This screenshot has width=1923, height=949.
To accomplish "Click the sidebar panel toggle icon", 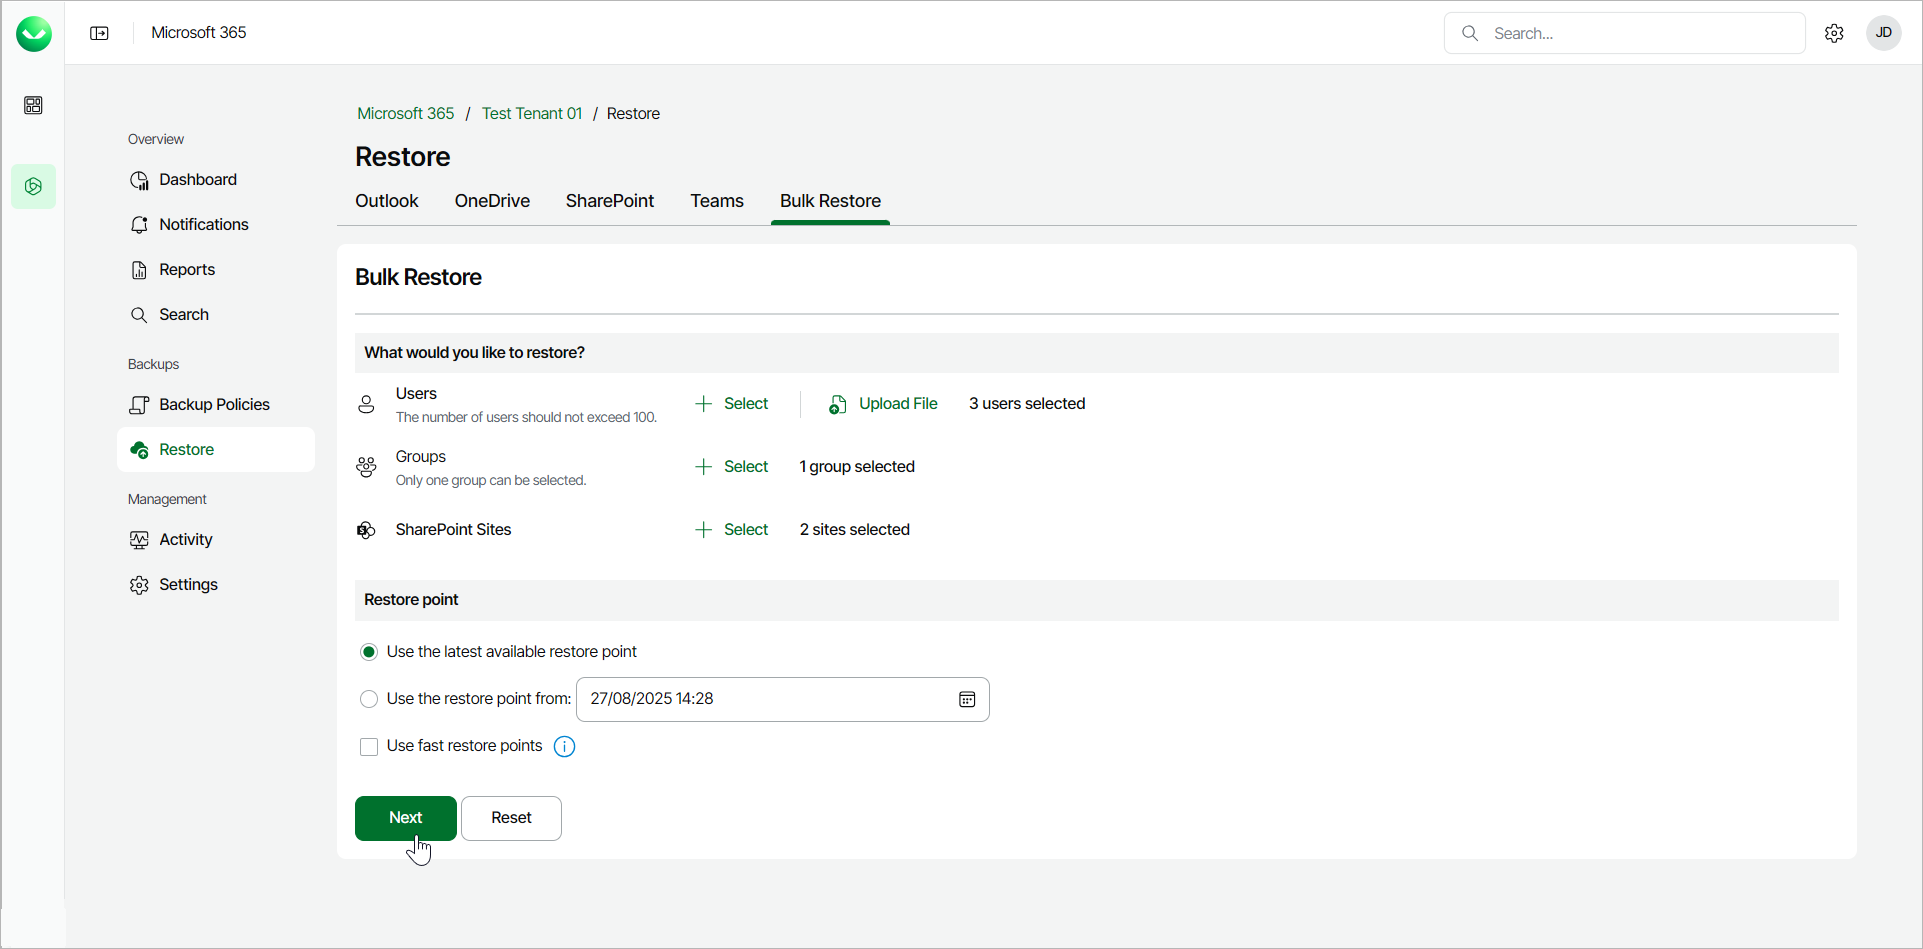I will pyautogui.click(x=99, y=33).
